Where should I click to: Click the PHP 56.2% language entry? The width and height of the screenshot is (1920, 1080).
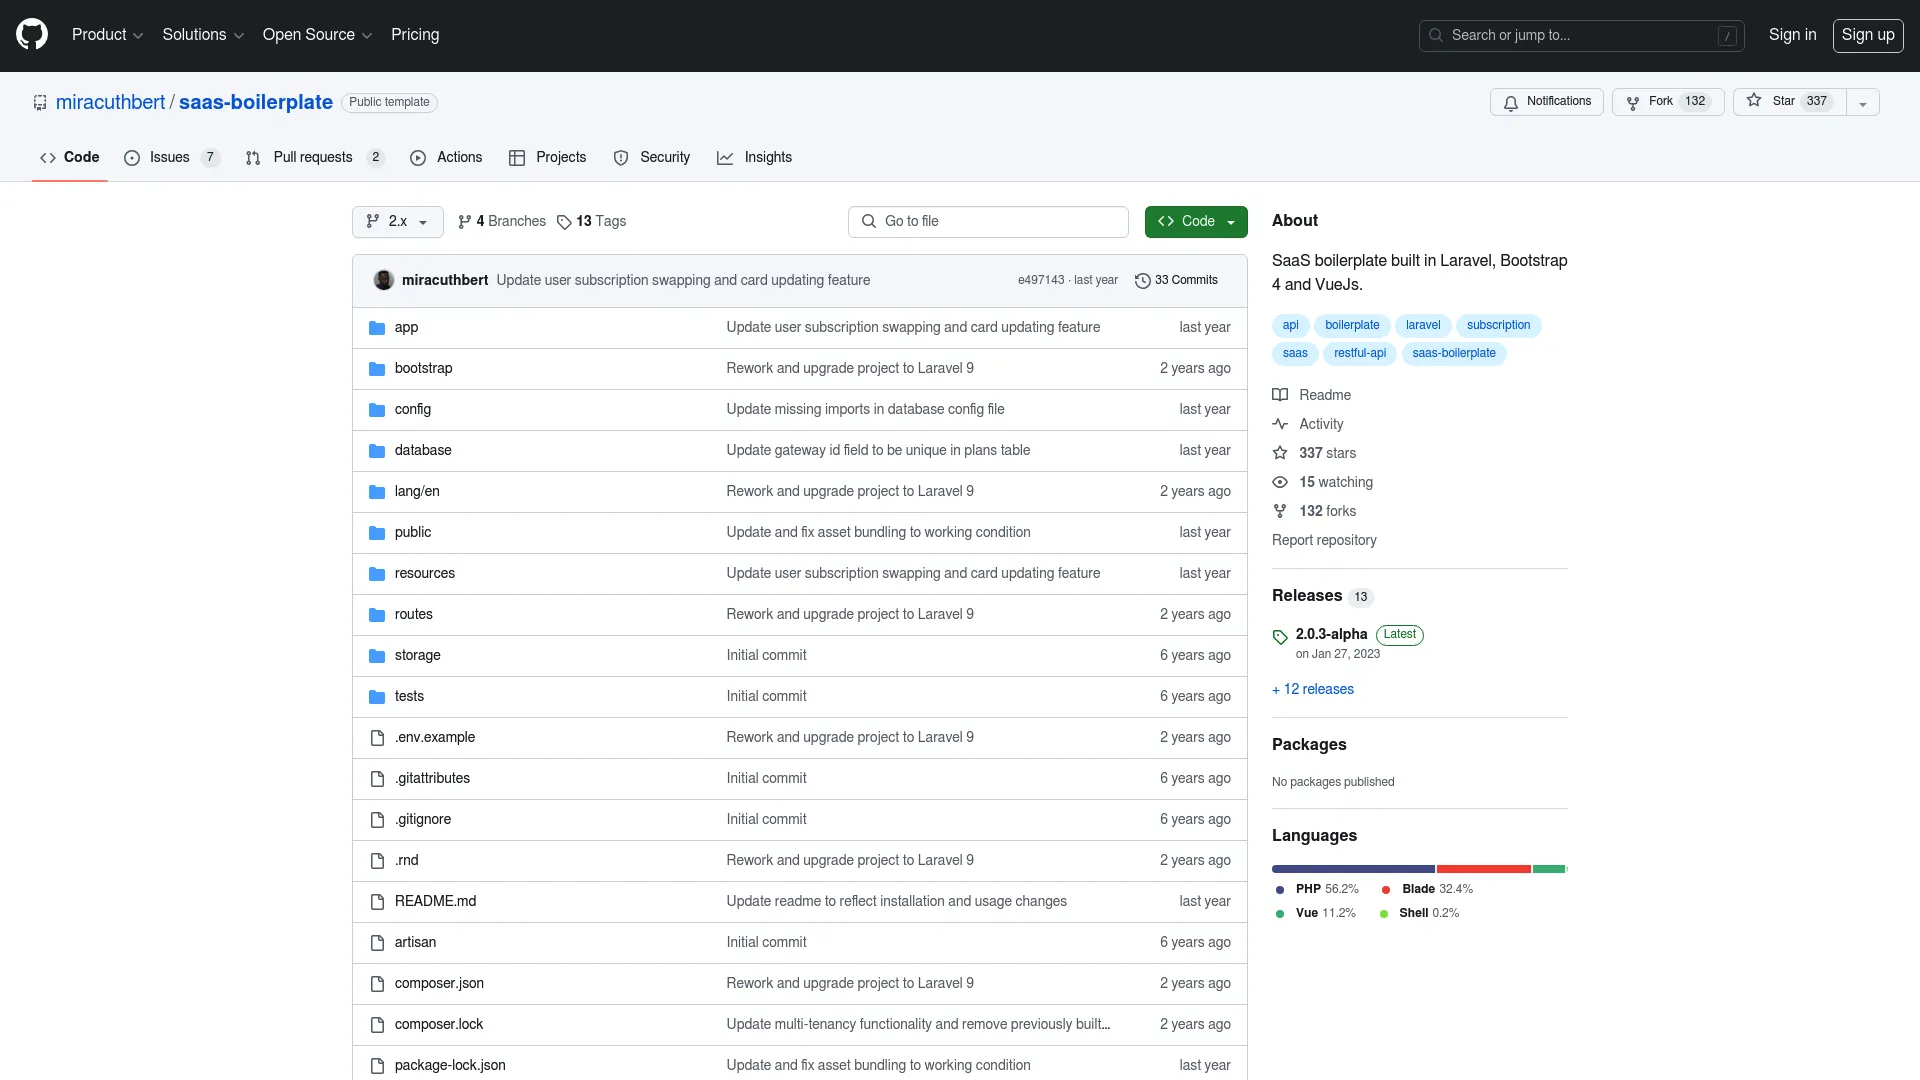pos(1317,890)
